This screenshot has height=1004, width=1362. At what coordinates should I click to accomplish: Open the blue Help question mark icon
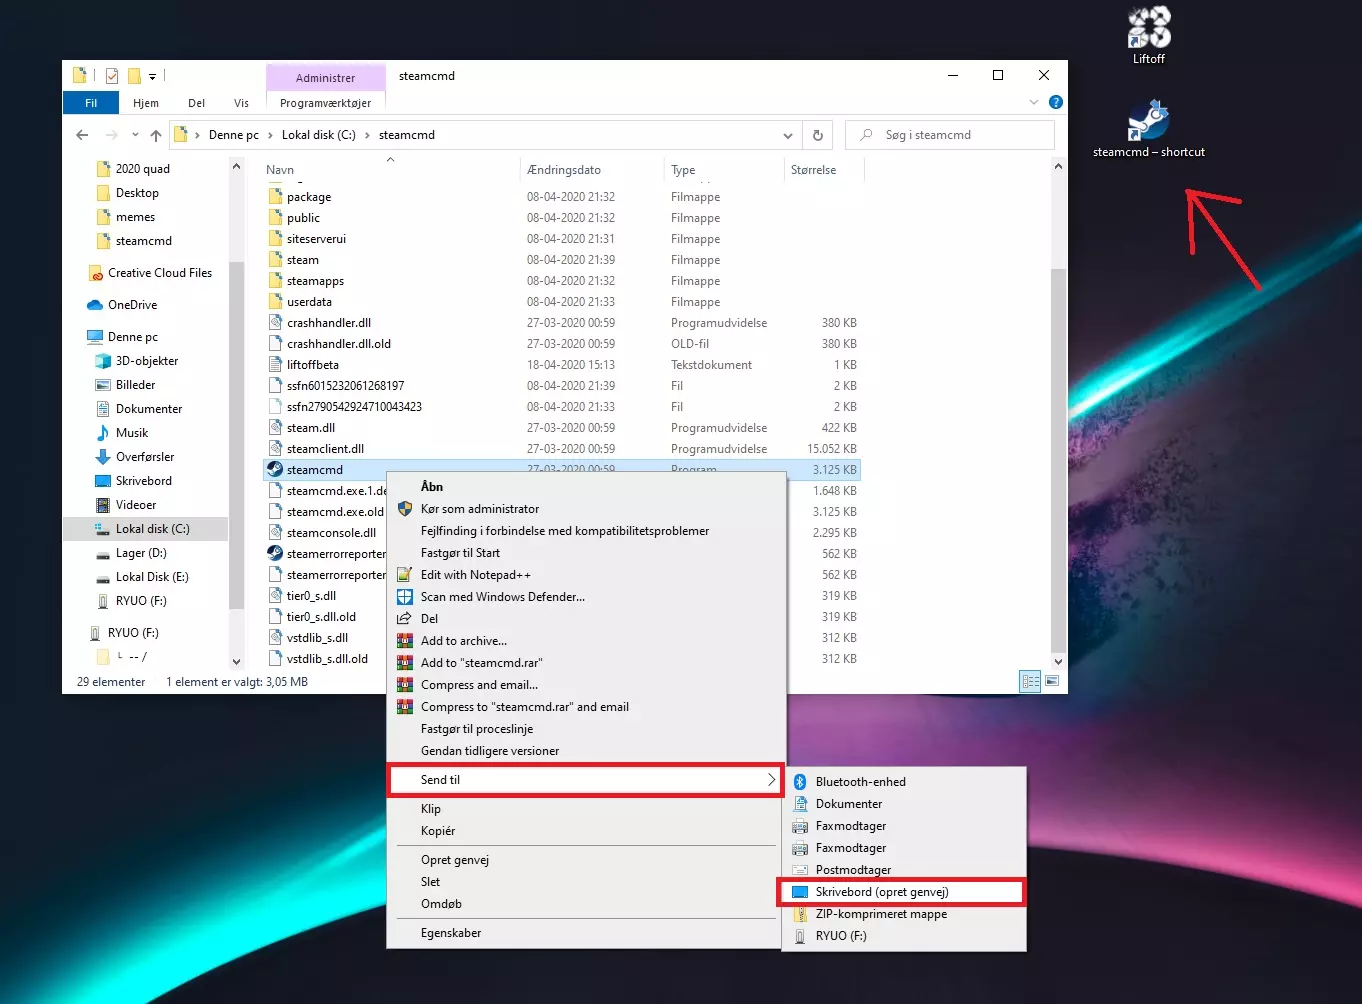click(x=1055, y=102)
